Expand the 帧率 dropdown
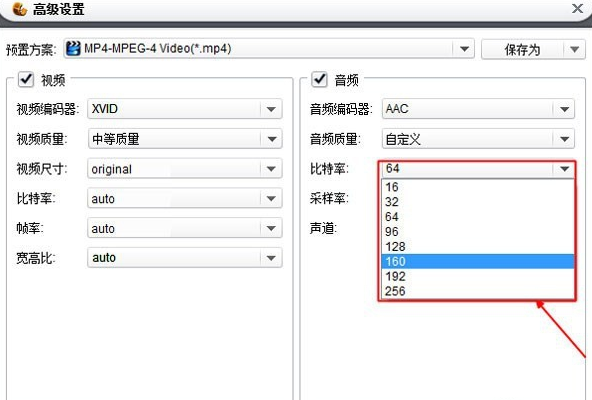This screenshot has width=592, height=400. tap(271, 228)
